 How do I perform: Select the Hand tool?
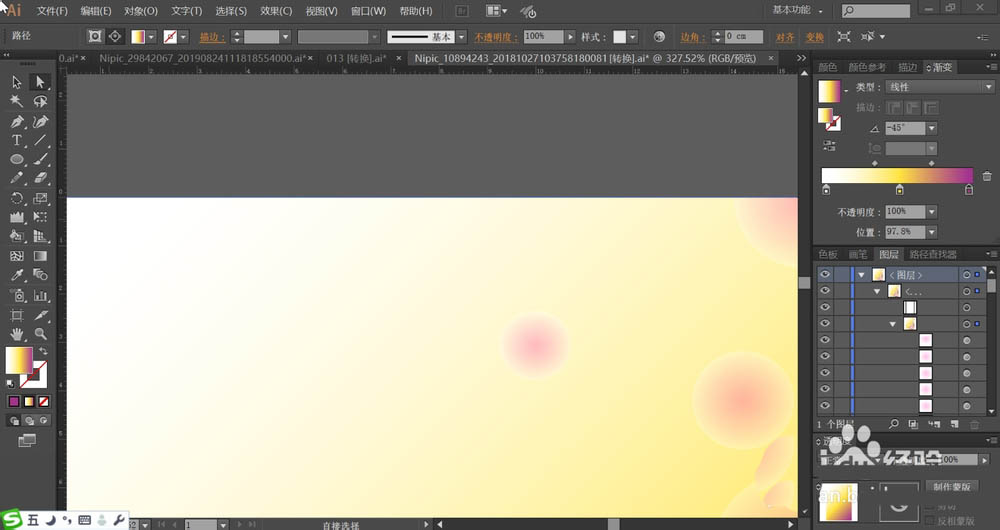click(17, 334)
